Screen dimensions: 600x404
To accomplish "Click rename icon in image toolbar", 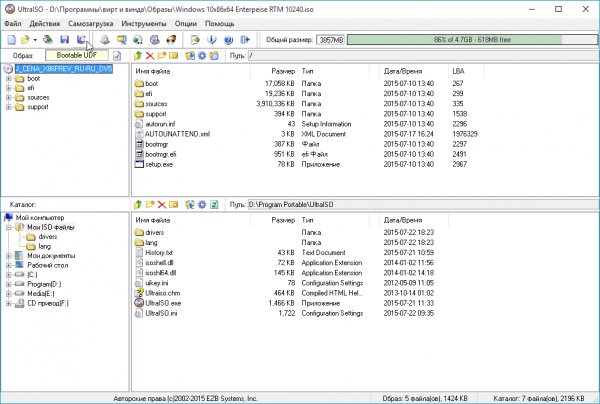I will 174,56.
